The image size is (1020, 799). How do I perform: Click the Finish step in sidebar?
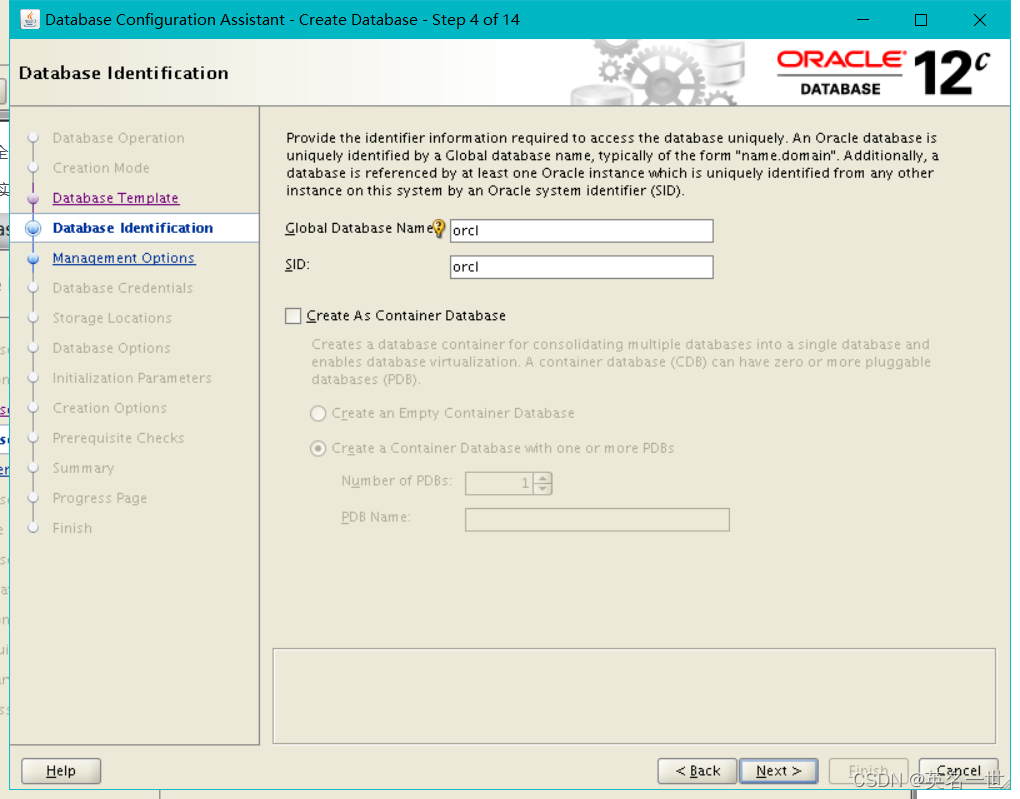(72, 528)
